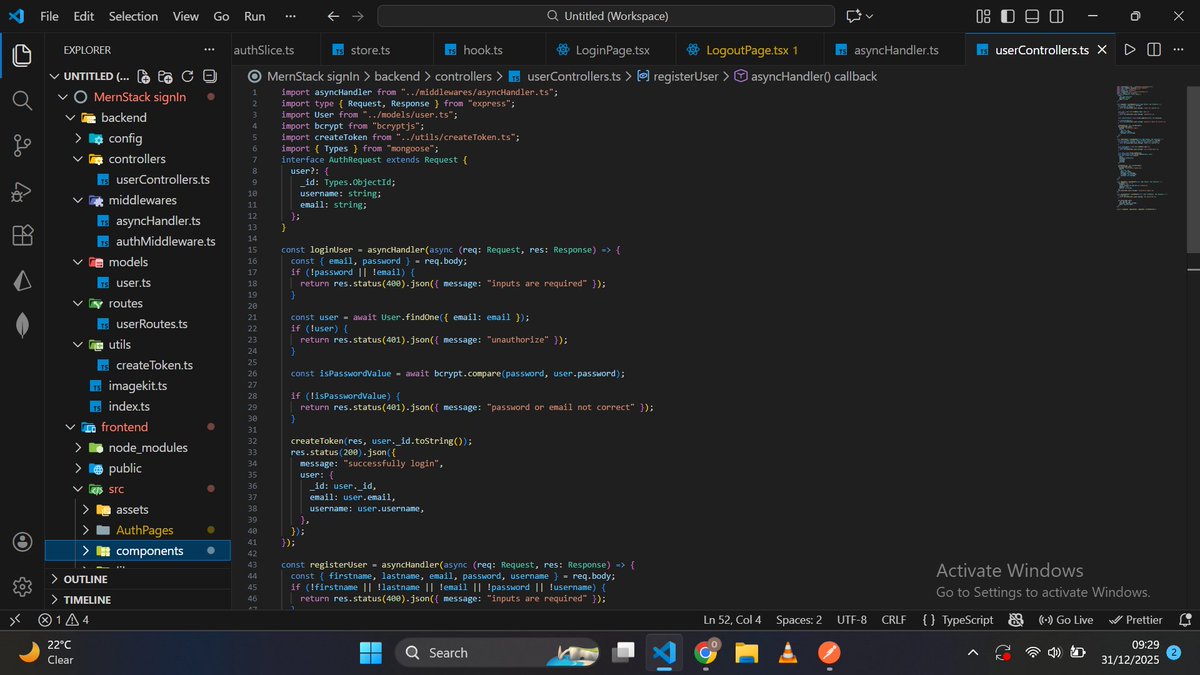This screenshot has height=675, width=1200.
Task: Collapse the controllers folder
Action: [x=79, y=159]
